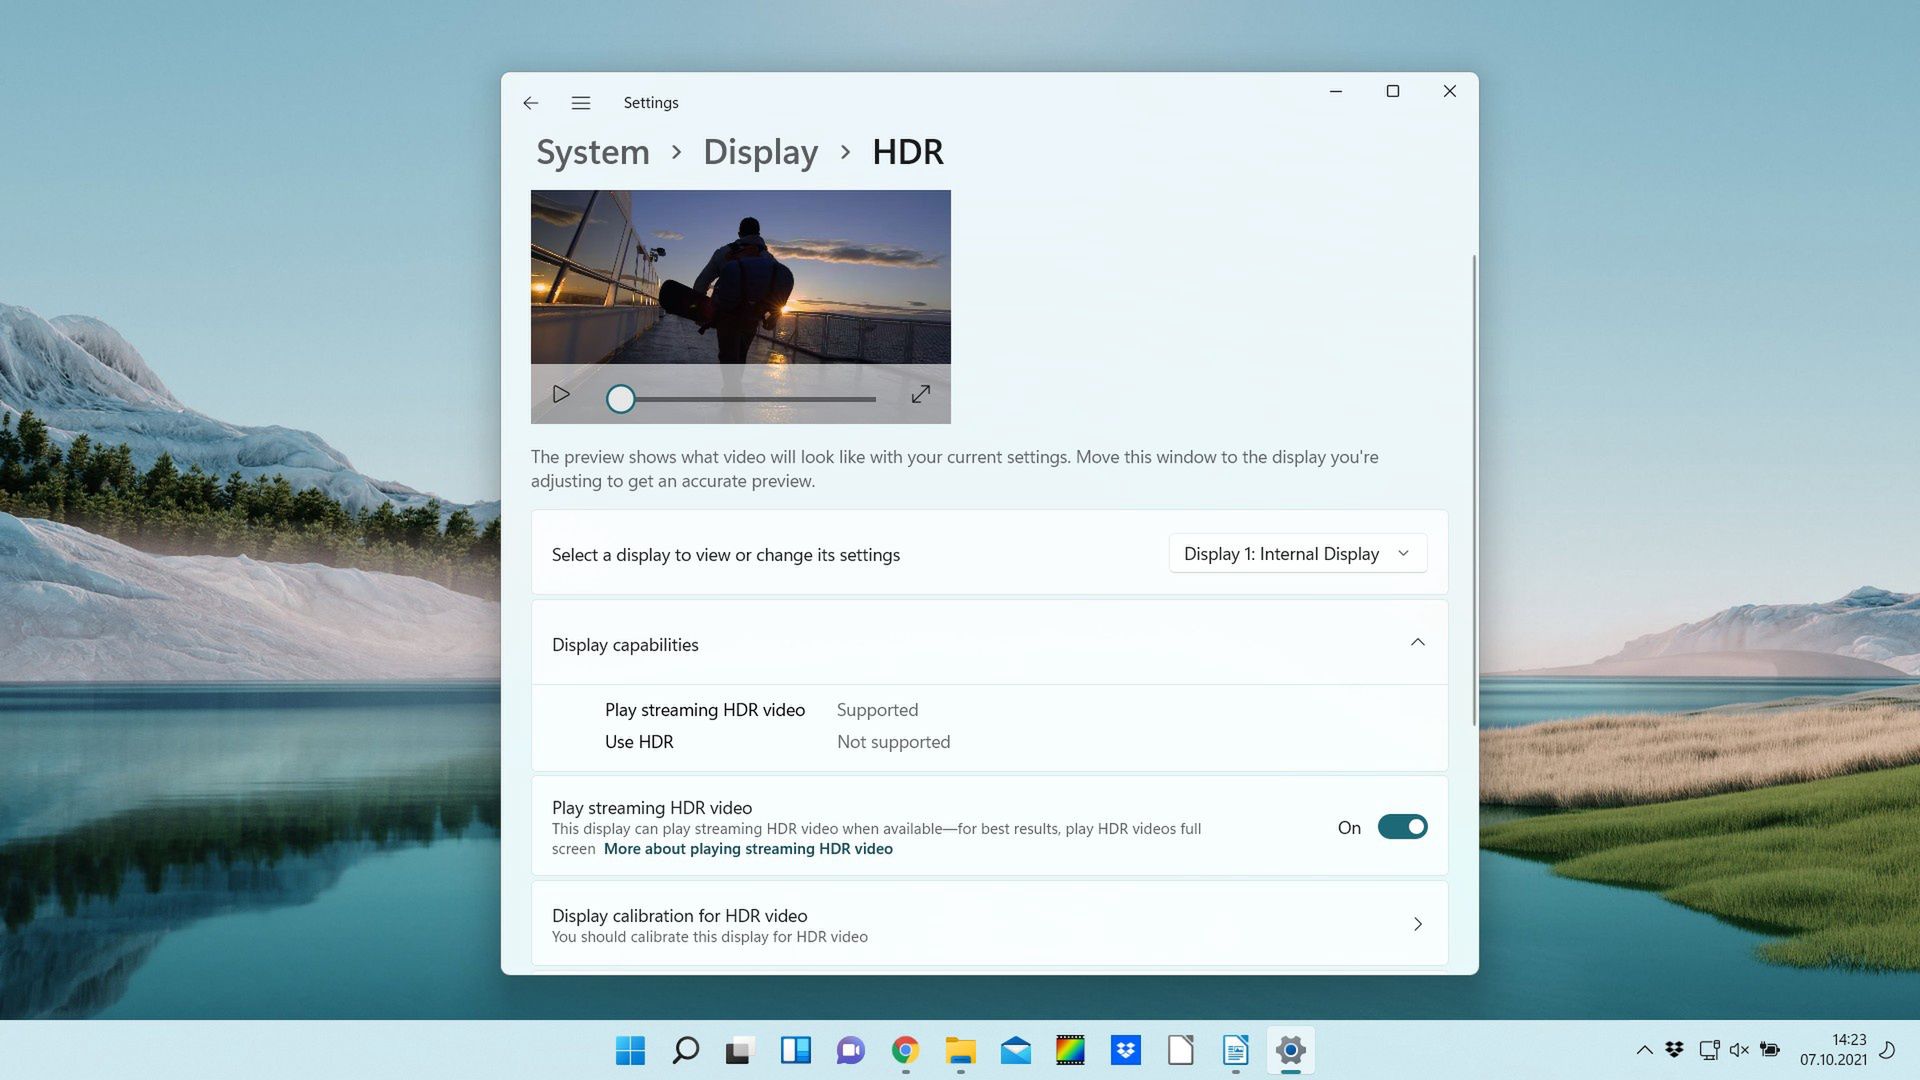Navigate to System in breadcrumb
This screenshot has height=1080, width=1920.
click(x=593, y=152)
